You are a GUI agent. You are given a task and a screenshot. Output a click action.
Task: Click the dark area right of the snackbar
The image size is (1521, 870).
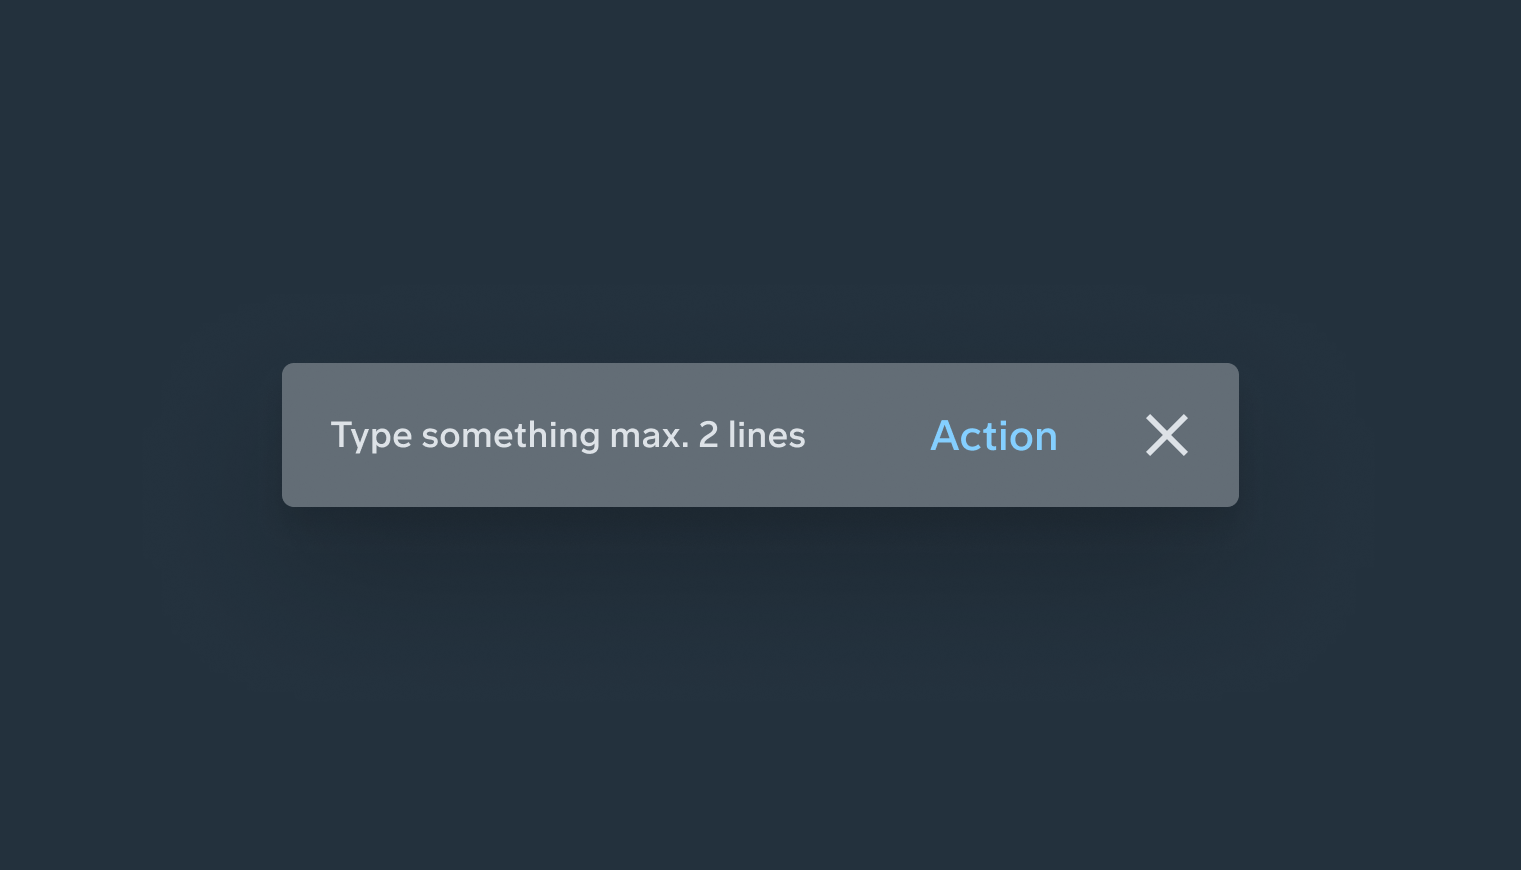point(1380,435)
